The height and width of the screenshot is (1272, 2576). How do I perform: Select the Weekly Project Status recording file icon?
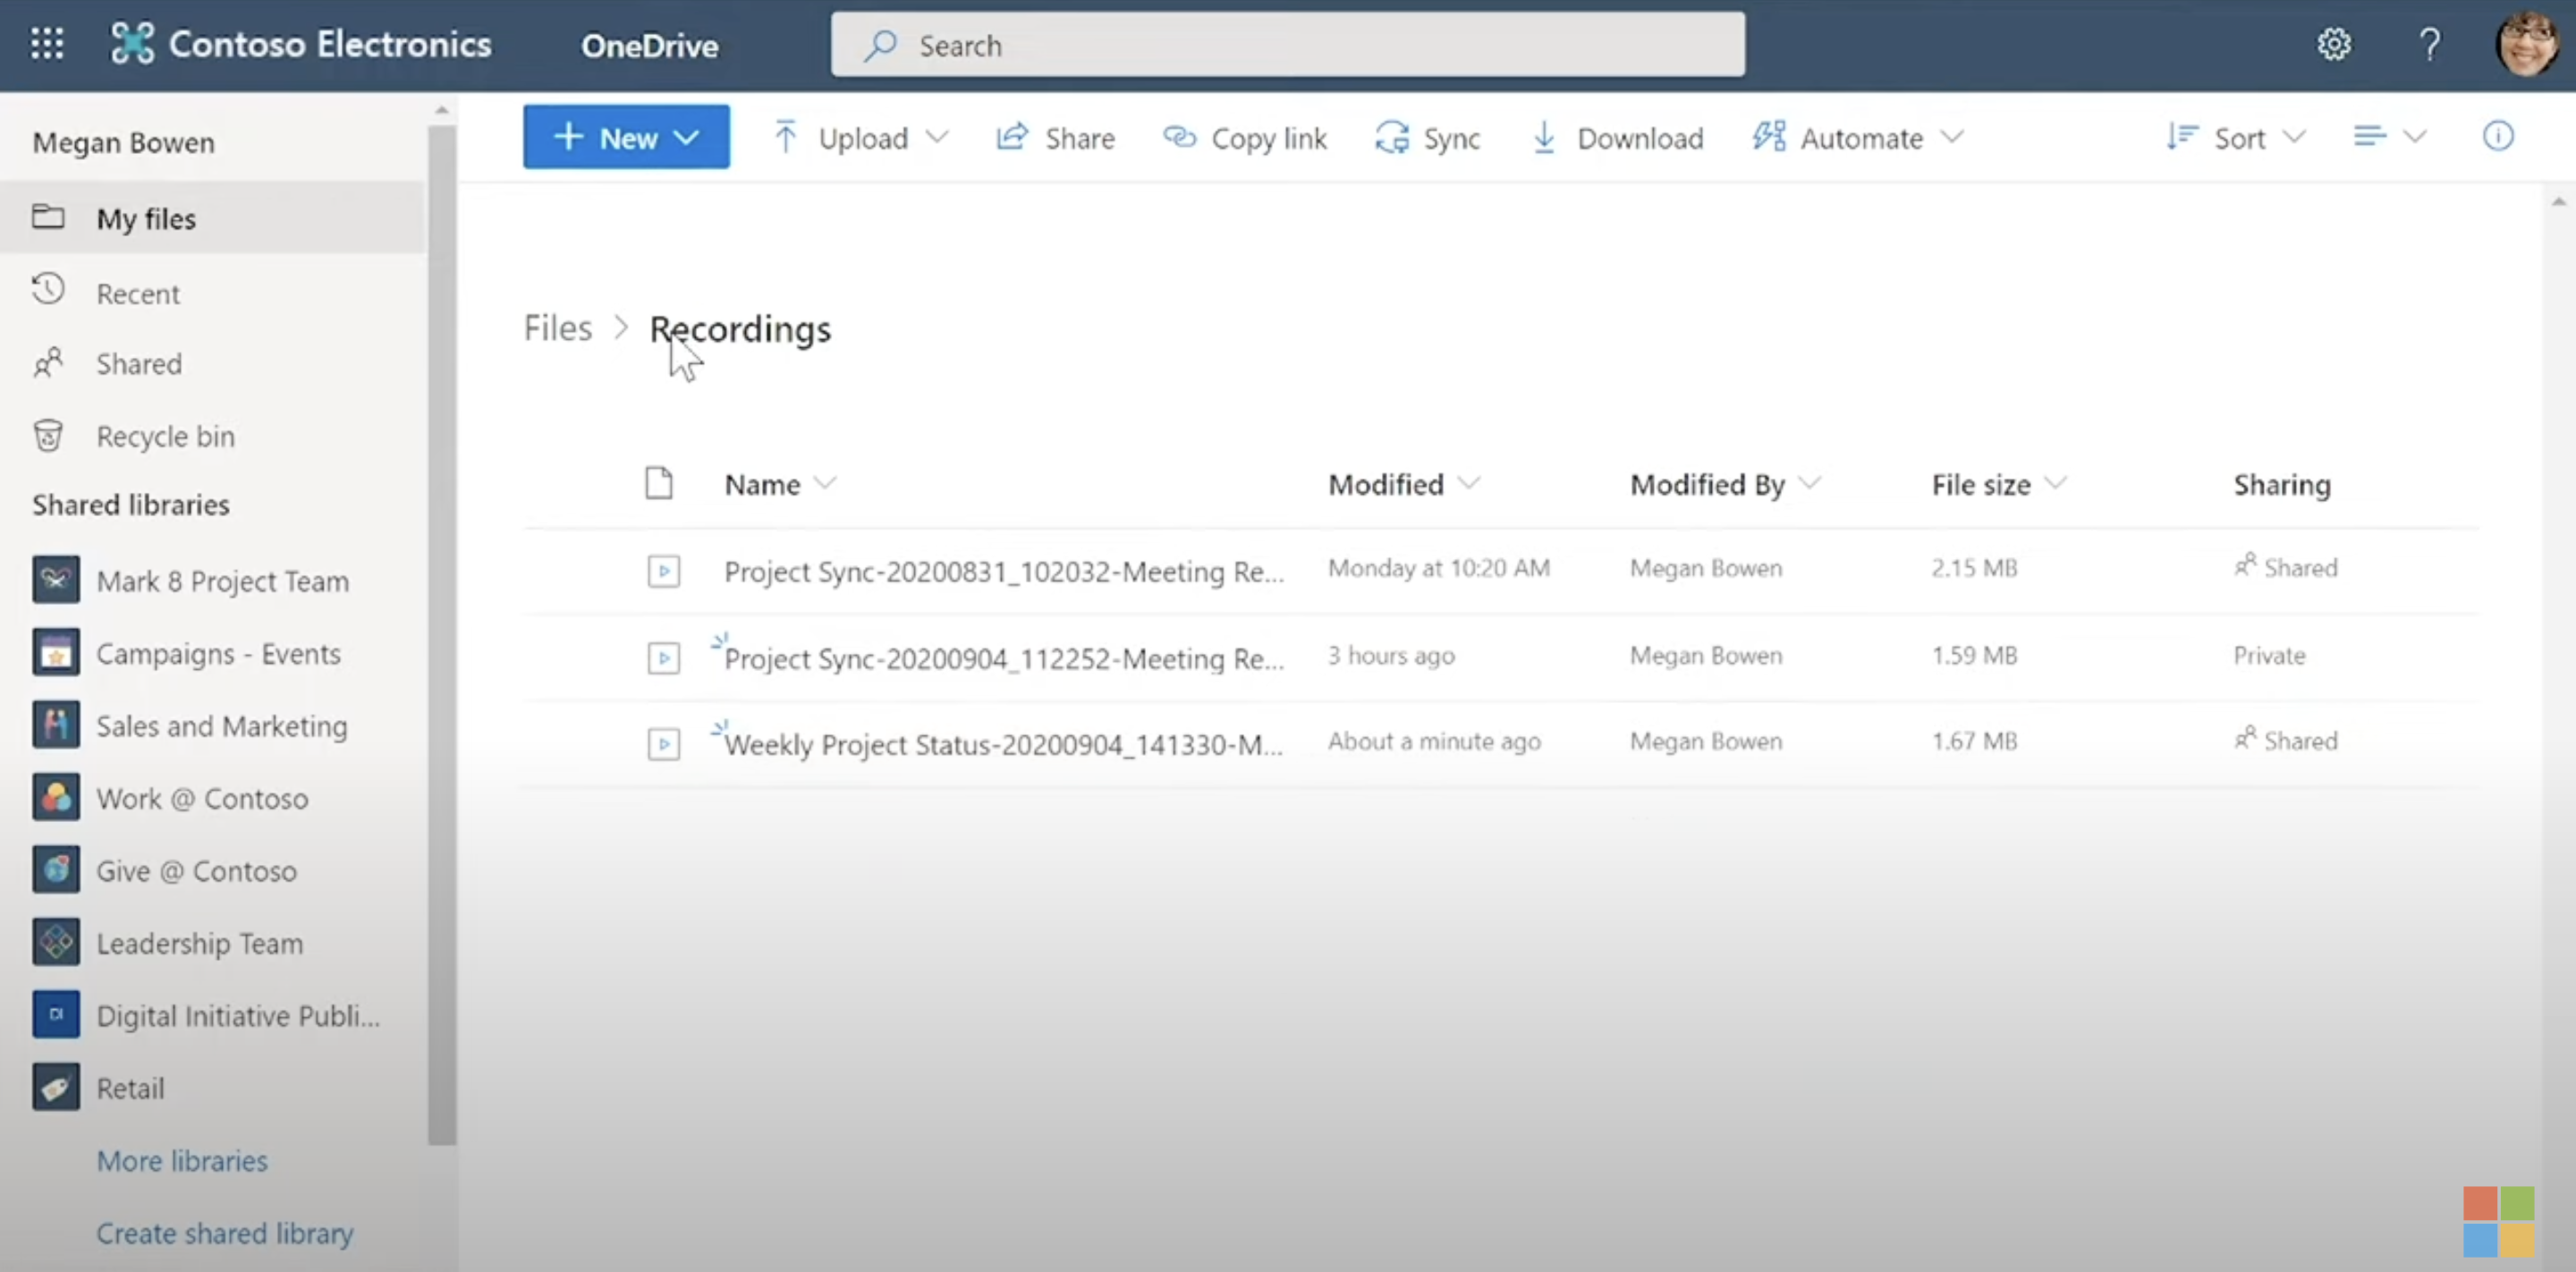663,744
